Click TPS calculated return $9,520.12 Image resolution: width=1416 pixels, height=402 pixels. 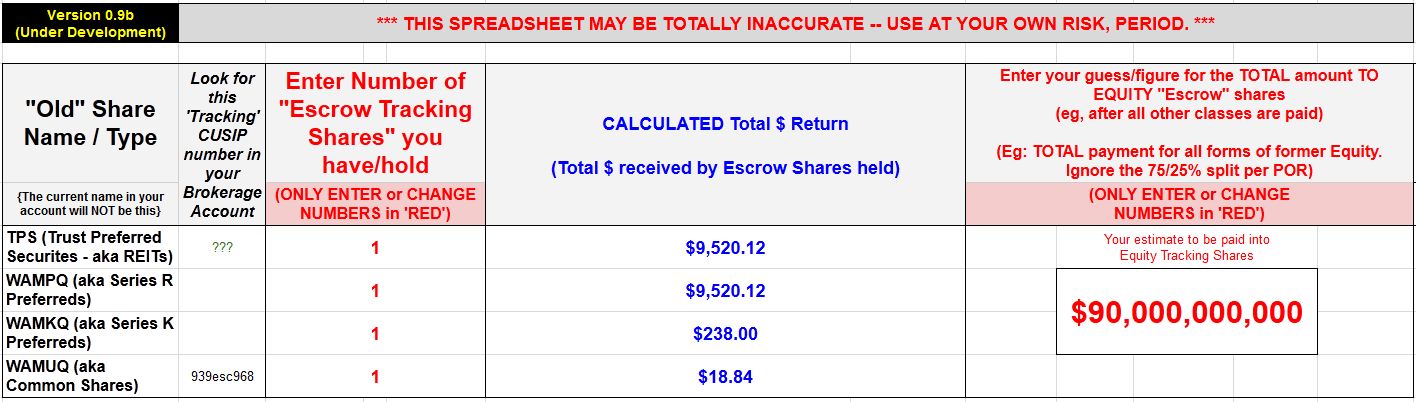(725, 248)
